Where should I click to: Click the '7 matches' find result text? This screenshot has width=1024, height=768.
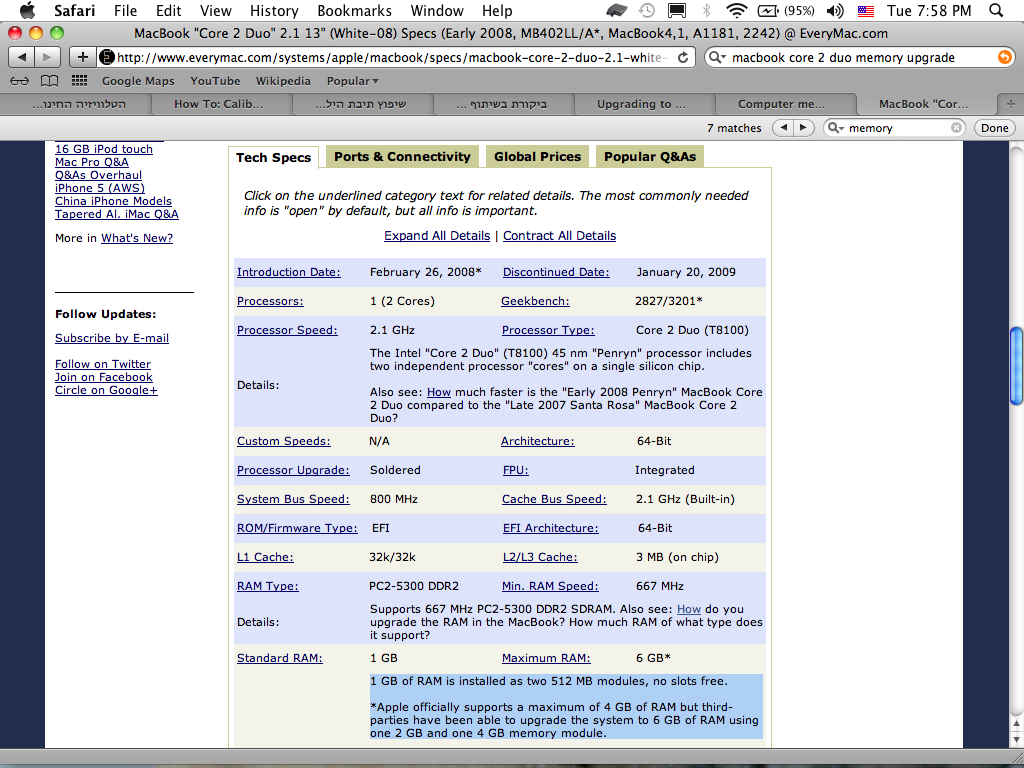pyautogui.click(x=734, y=128)
